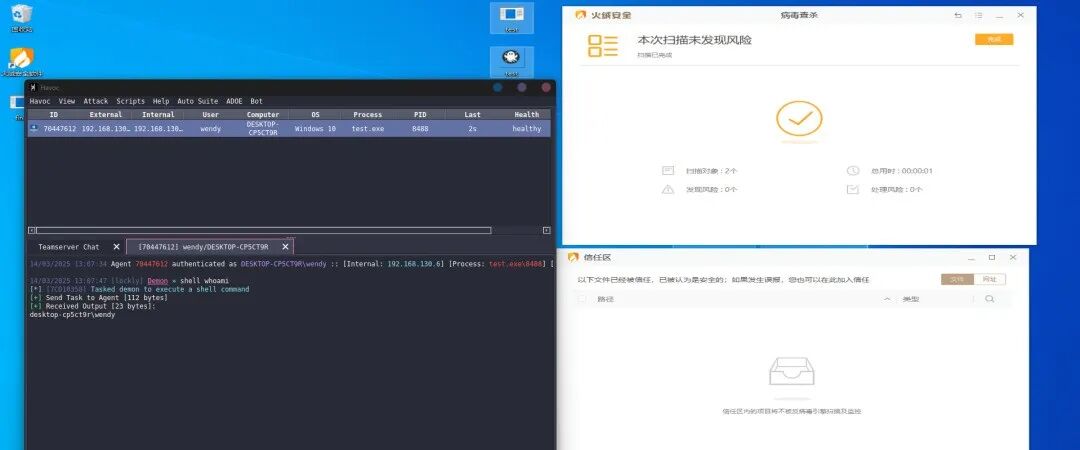The width and height of the screenshot is (1080, 450).
Task: Switch to the Teamserver Chat tab
Action: click(69, 247)
